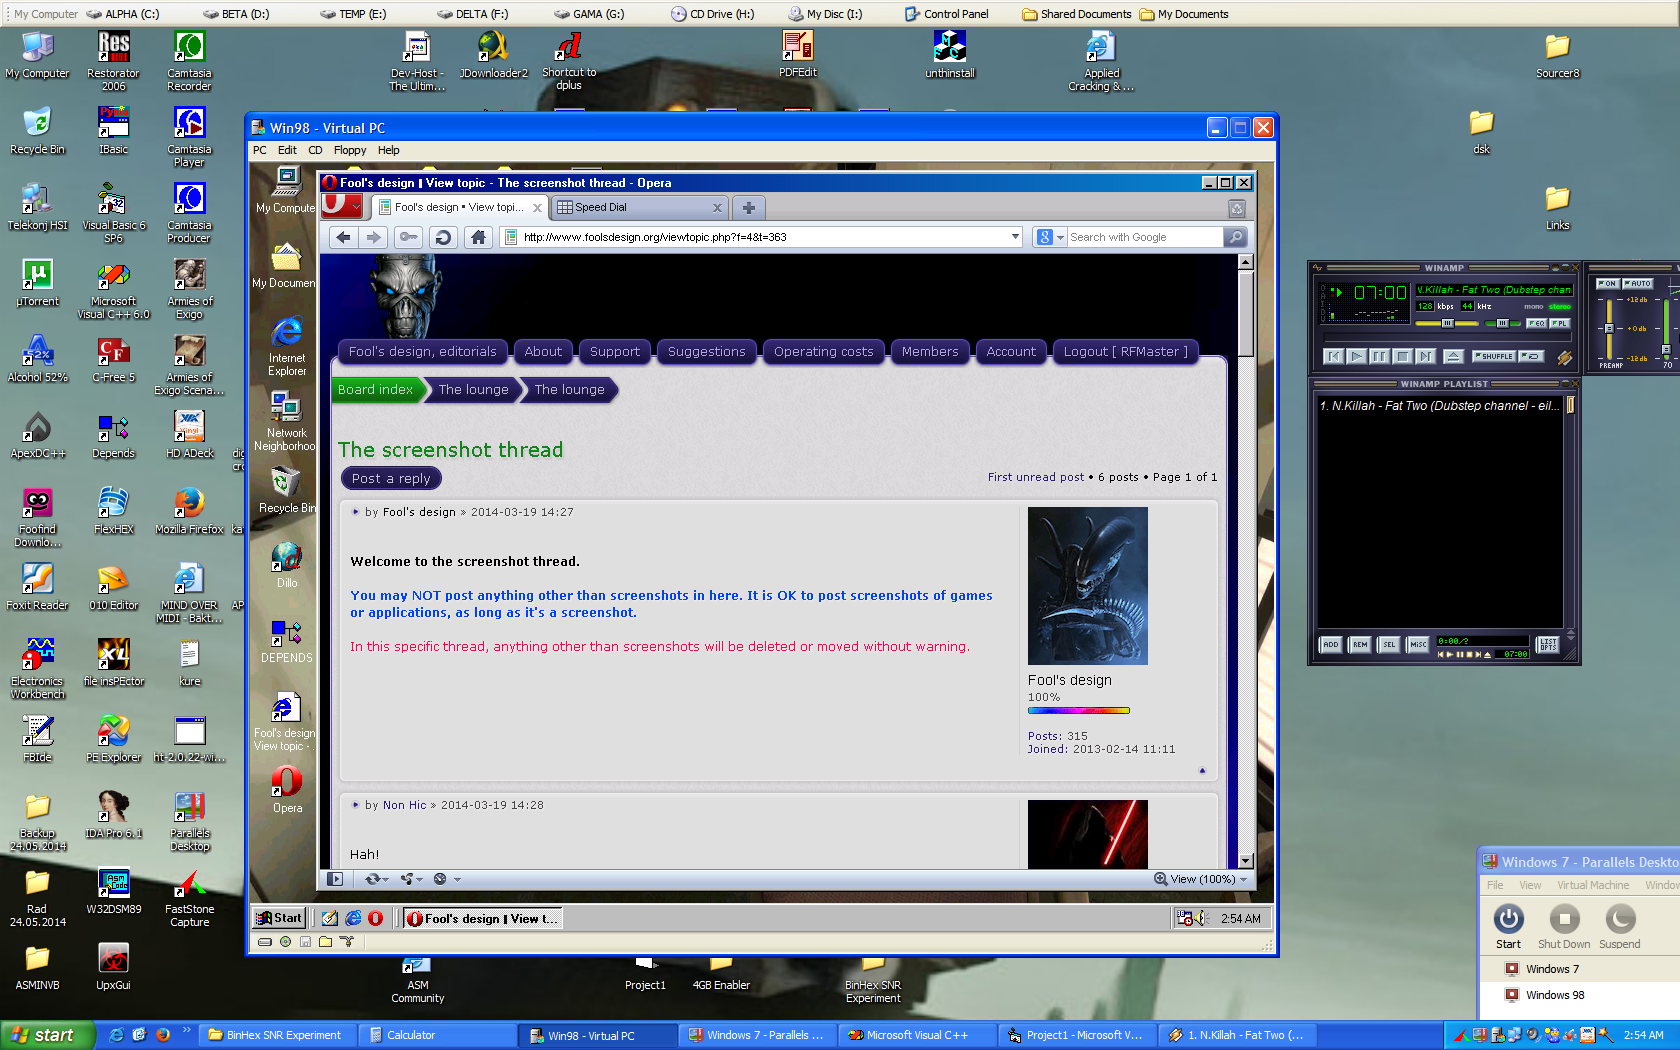
Task: Click Winamp's play button
Action: point(1357,356)
